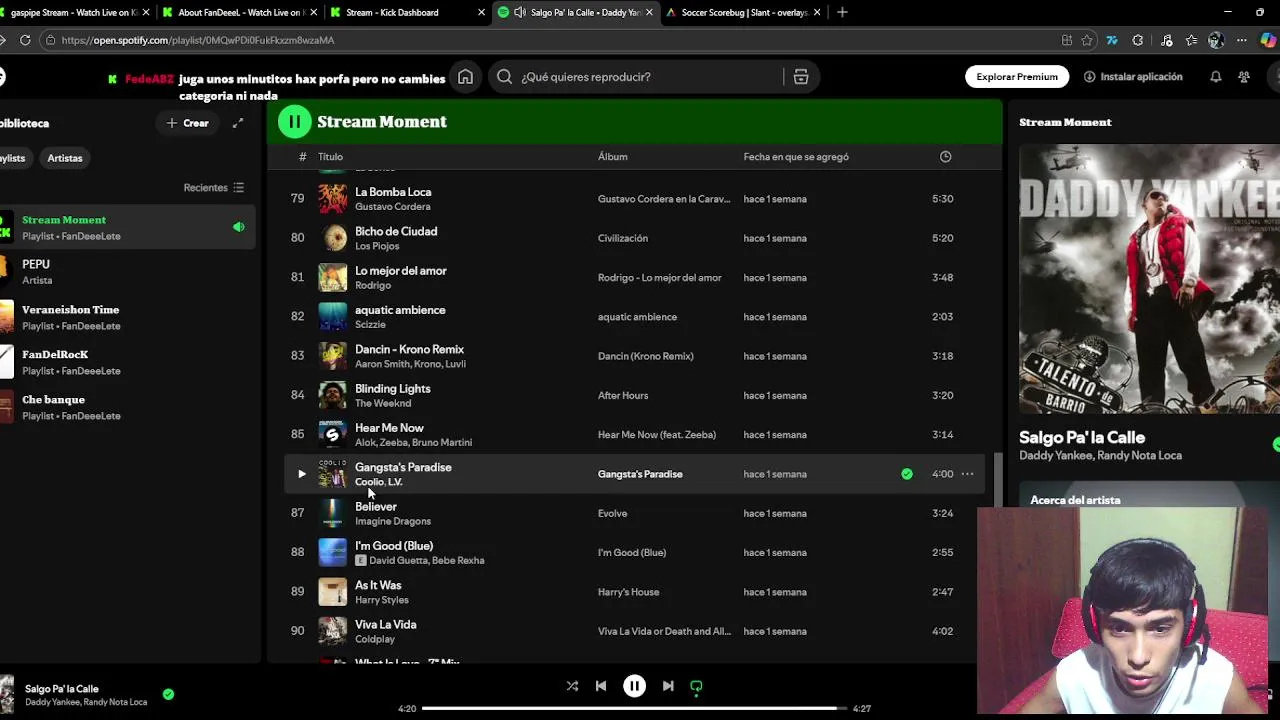Toggle repeat mode in the player bar
The image size is (1280, 720).
(x=696, y=686)
